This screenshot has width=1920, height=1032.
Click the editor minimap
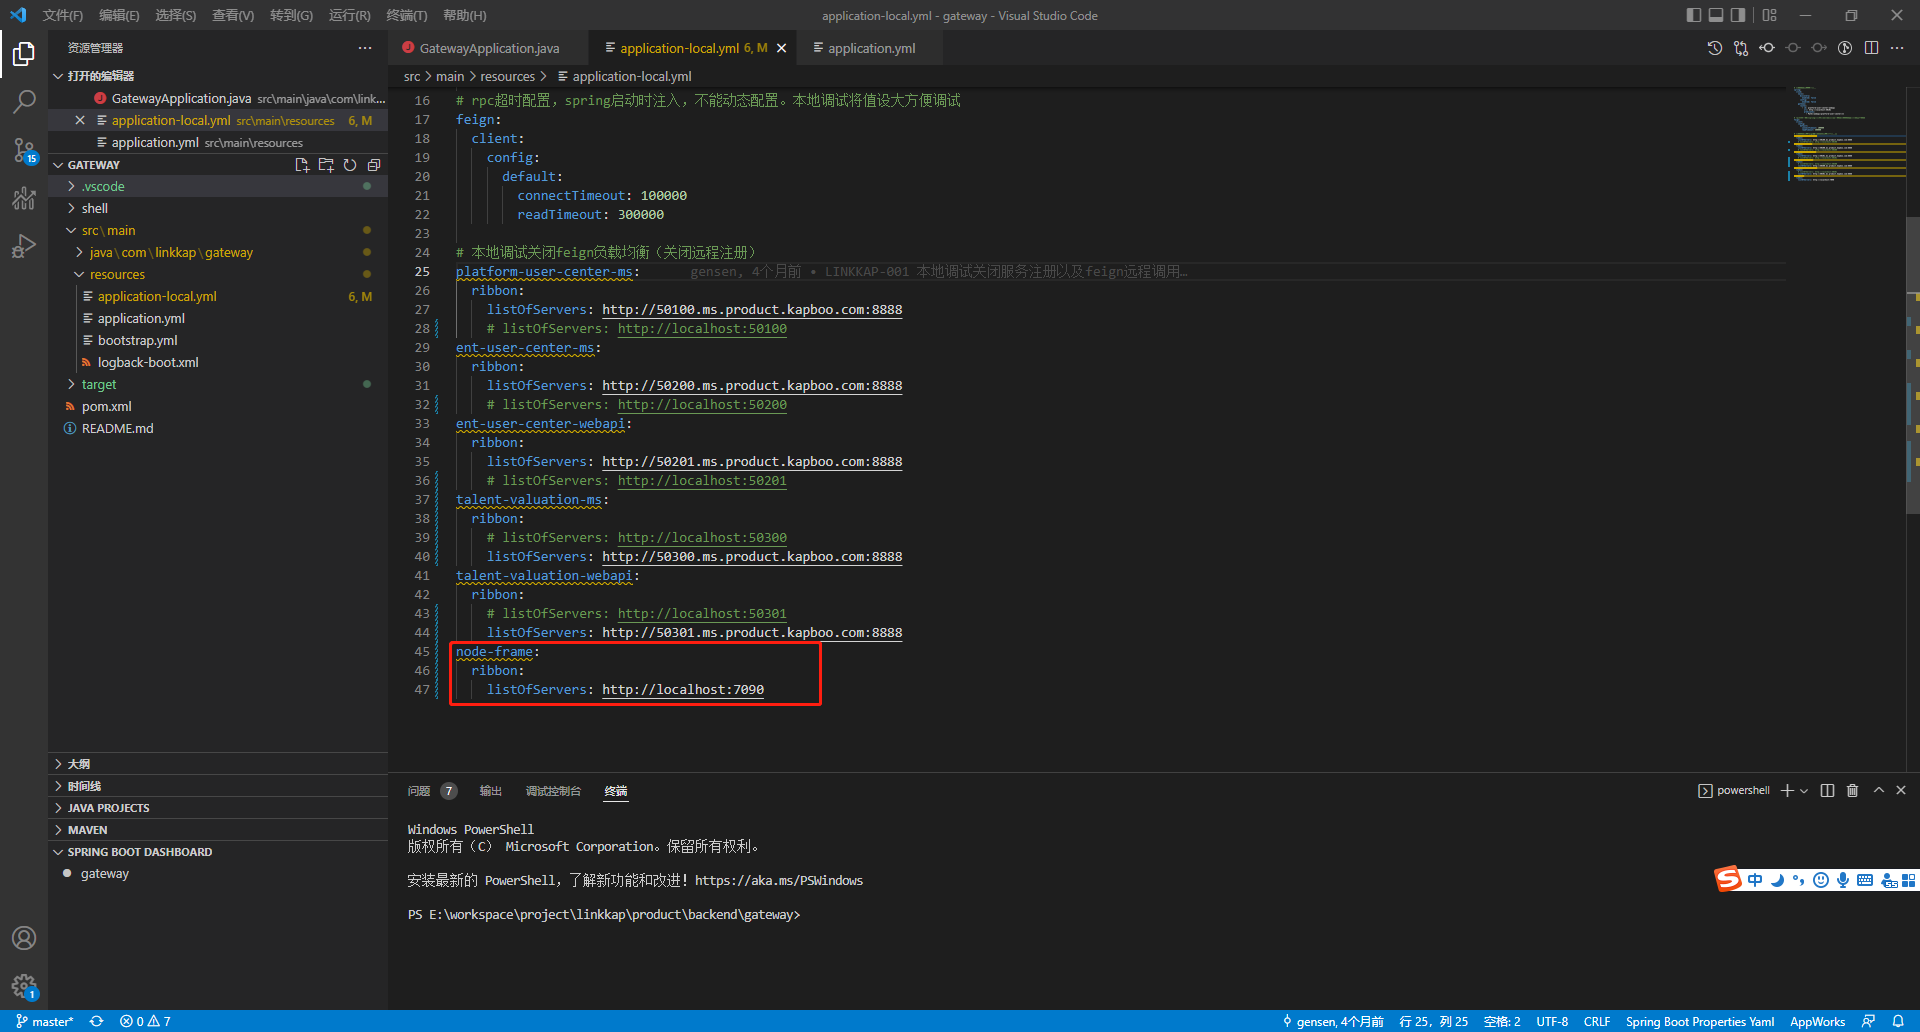point(1846,134)
